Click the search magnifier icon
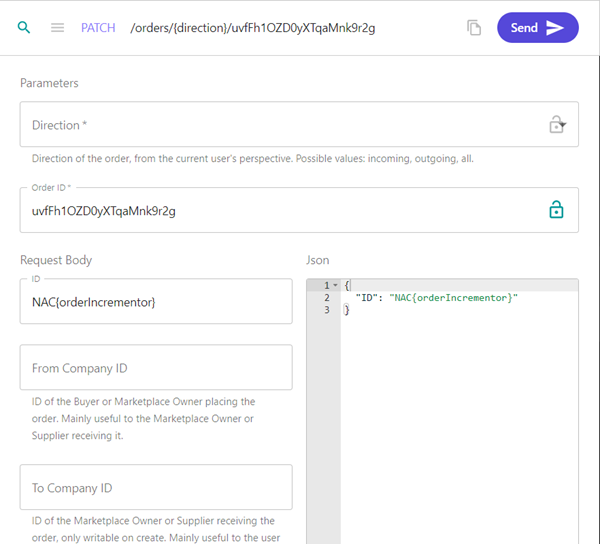600x544 pixels. [24, 28]
